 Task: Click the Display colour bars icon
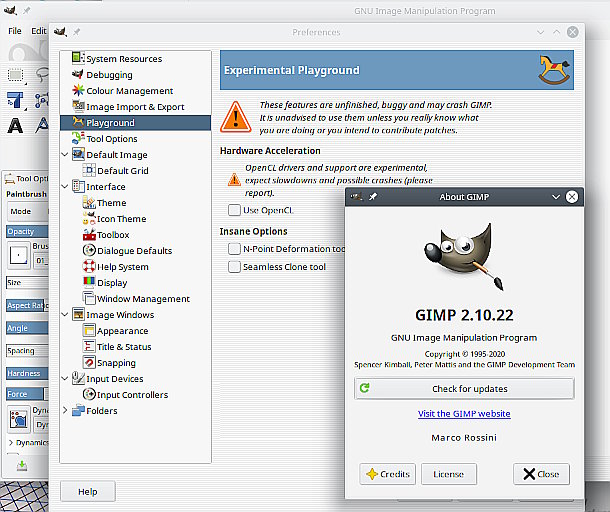[x=89, y=282]
